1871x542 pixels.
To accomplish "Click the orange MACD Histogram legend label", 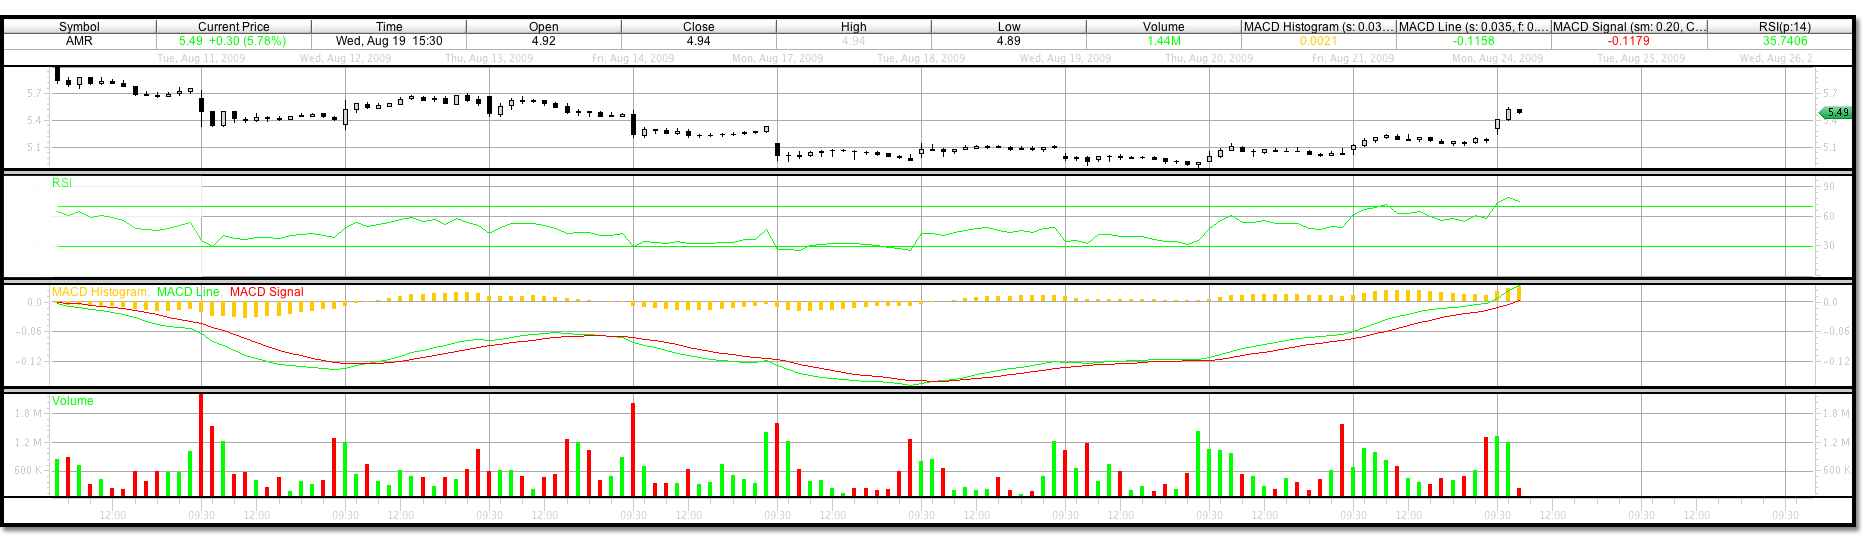I will click(100, 292).
